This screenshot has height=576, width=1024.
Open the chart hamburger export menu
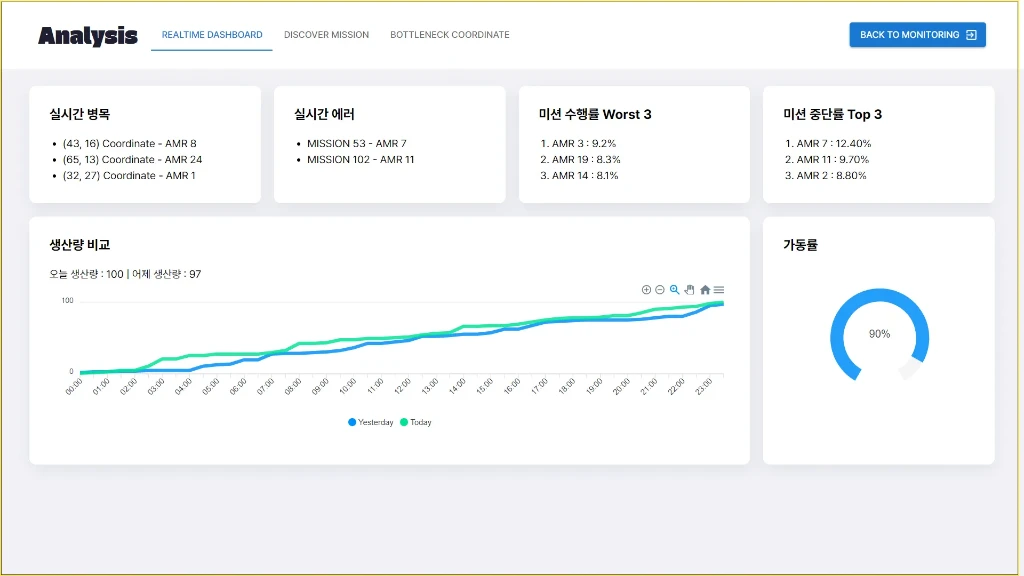tap(719, 290)
